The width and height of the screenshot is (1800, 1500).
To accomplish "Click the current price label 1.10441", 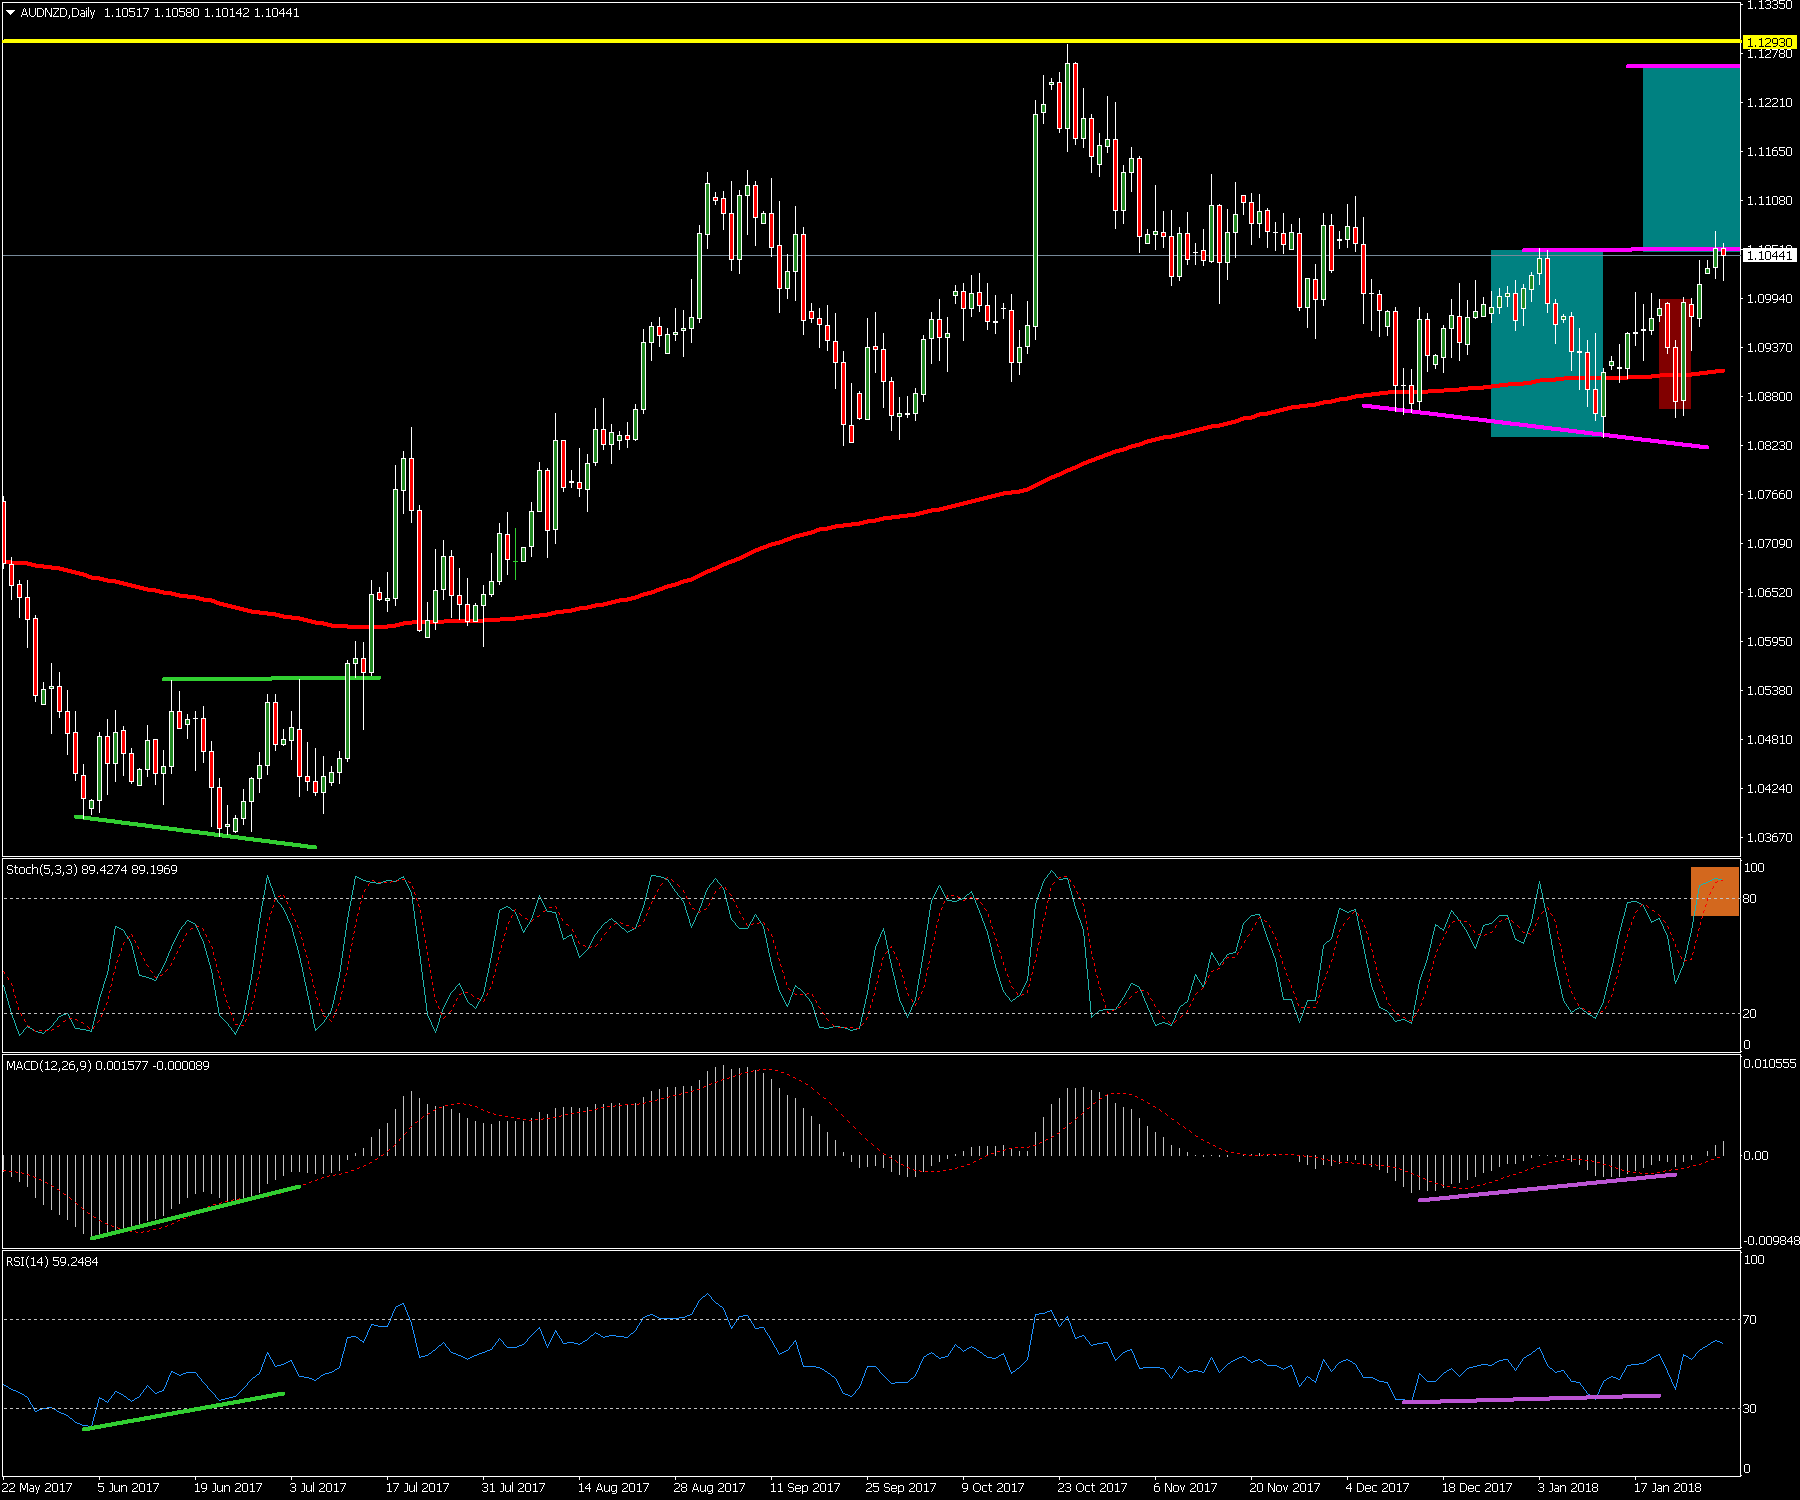I will (x=1768, y=256).
